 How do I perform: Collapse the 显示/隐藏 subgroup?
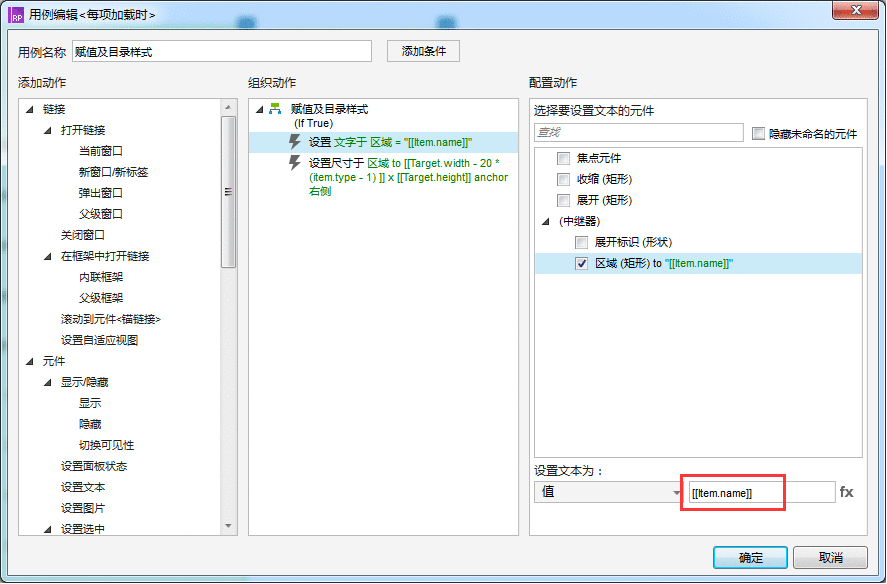click(48, 383)
